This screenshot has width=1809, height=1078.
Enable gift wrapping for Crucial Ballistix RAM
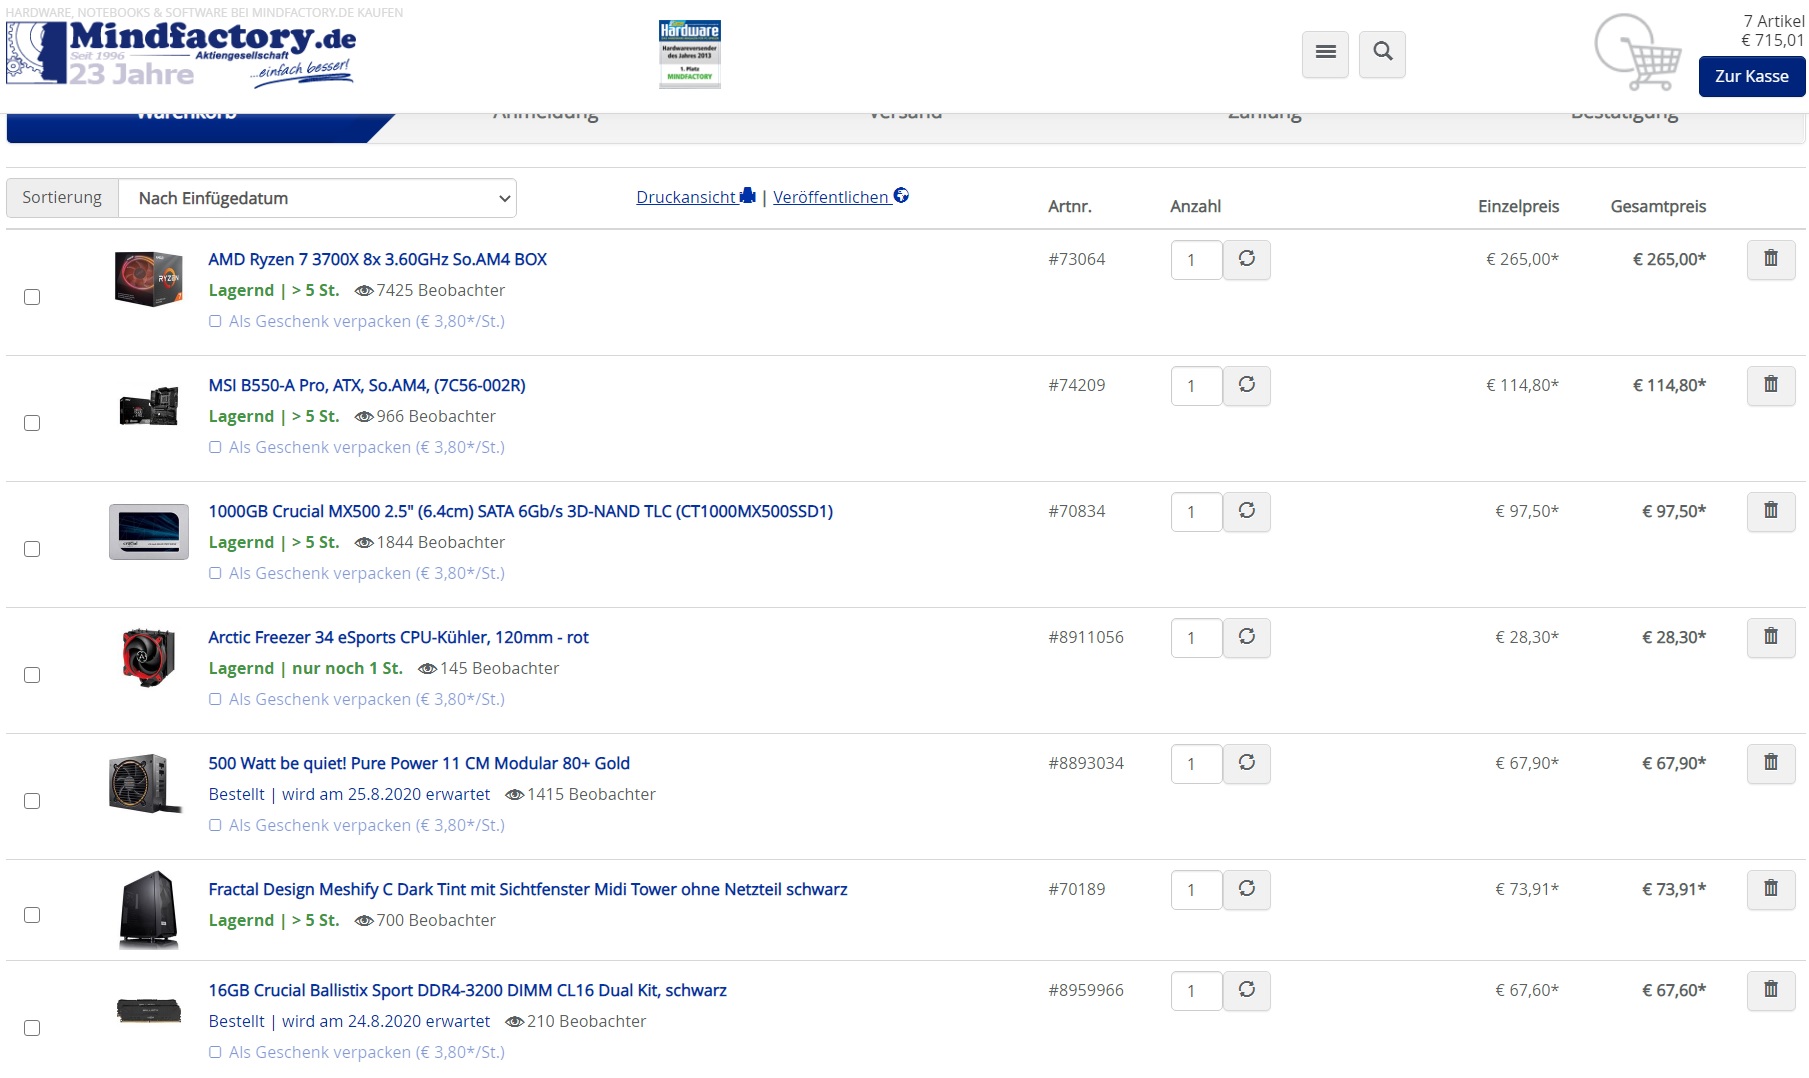click(x=215, y=1052)
